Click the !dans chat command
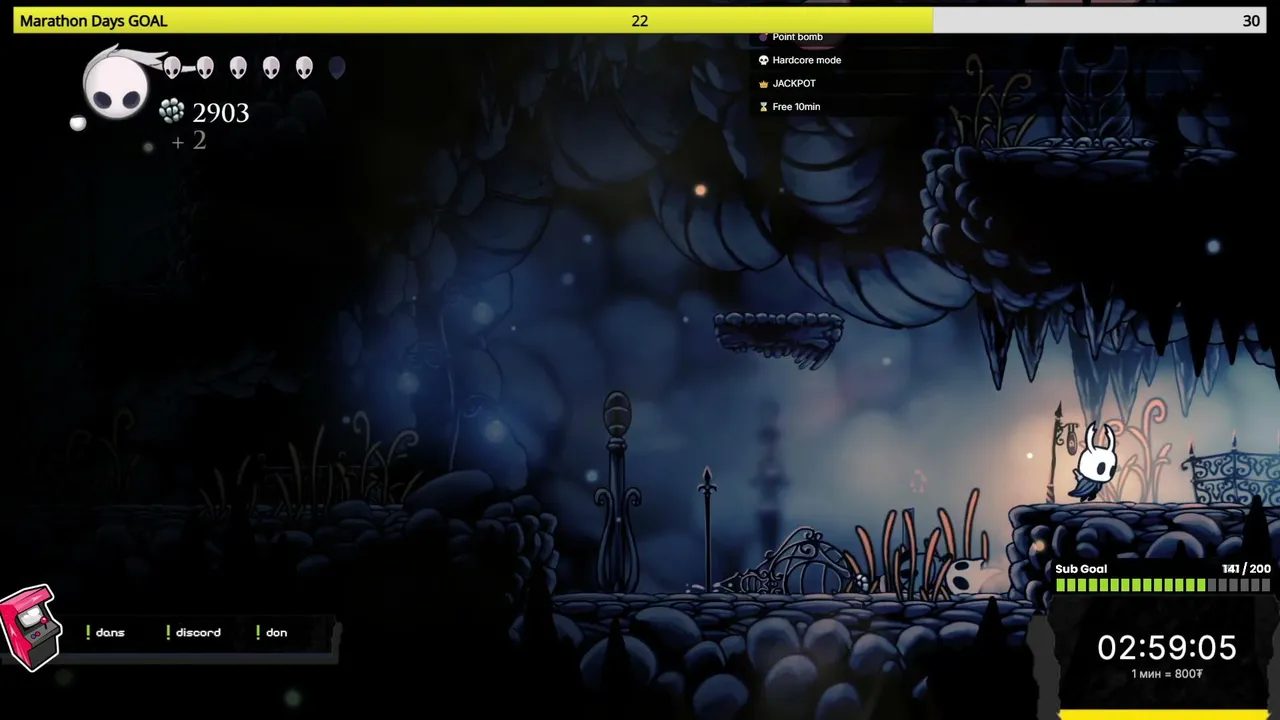The image size is (1280, 720). tap(105, 632)
